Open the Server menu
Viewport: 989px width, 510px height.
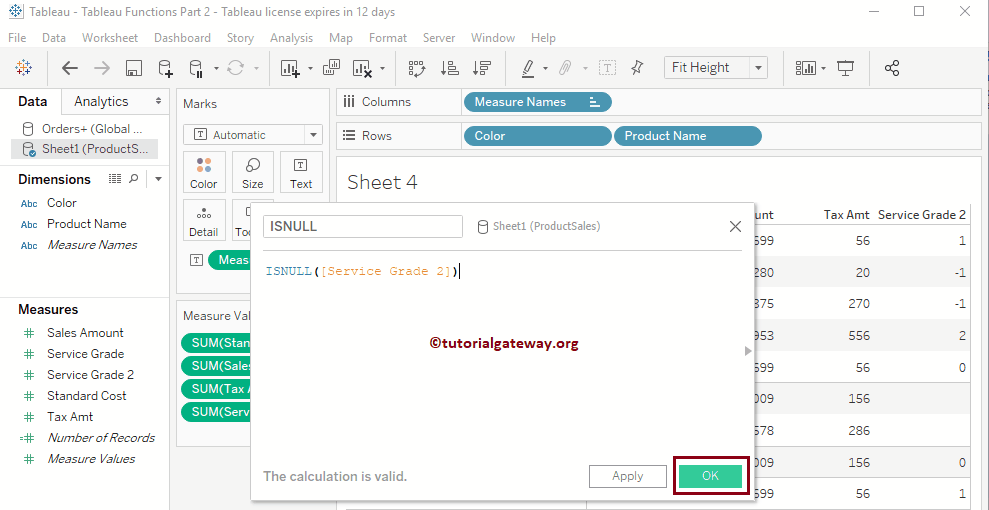(x=439, y=38)
